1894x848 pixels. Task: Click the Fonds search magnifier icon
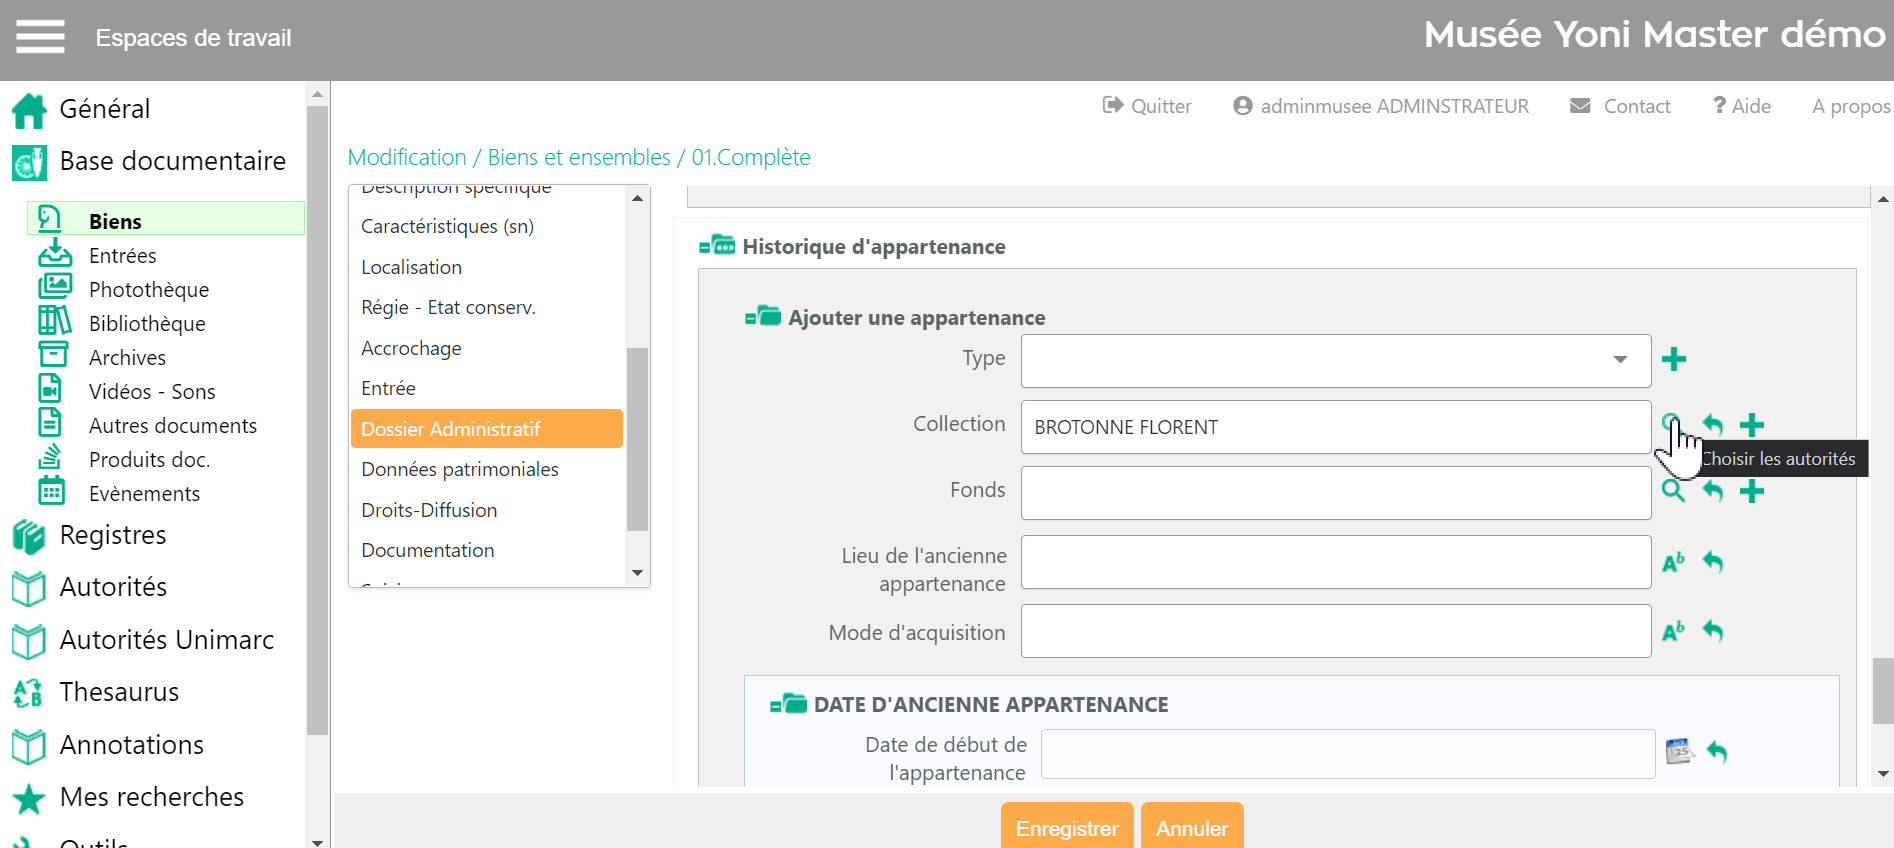[1672, 491]
